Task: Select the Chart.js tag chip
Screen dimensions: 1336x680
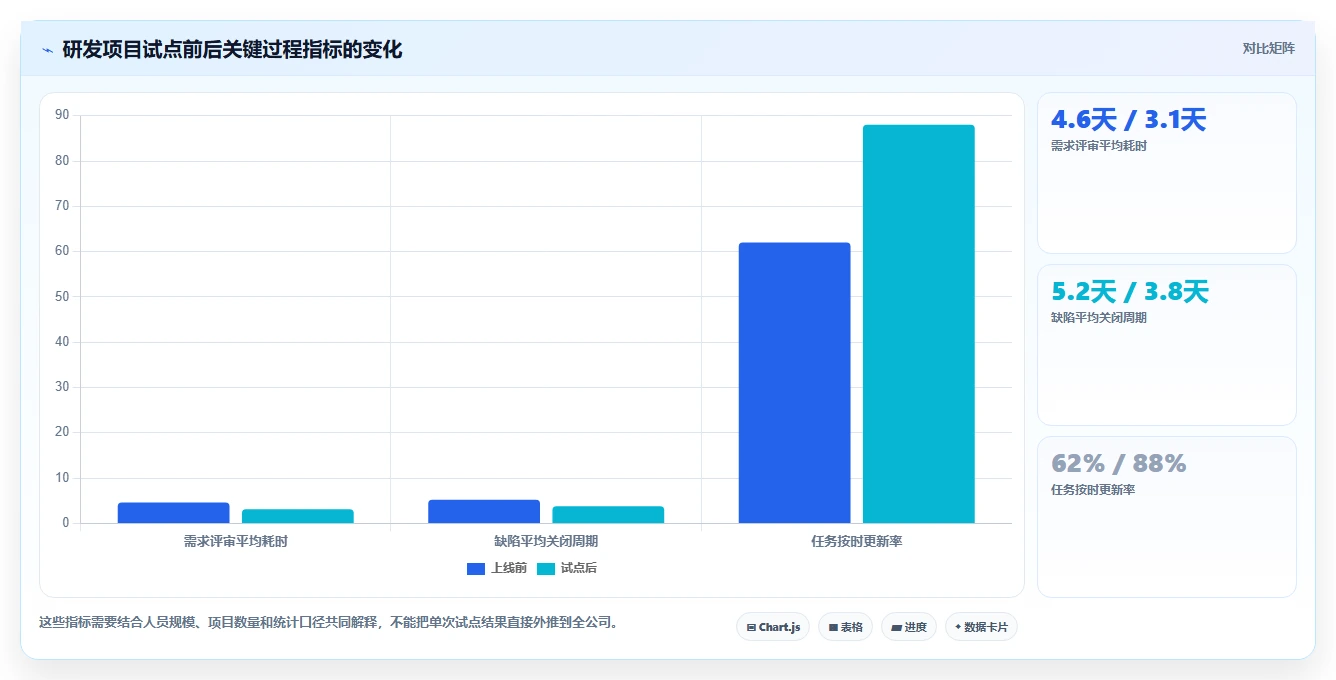Action: [773, 627]
